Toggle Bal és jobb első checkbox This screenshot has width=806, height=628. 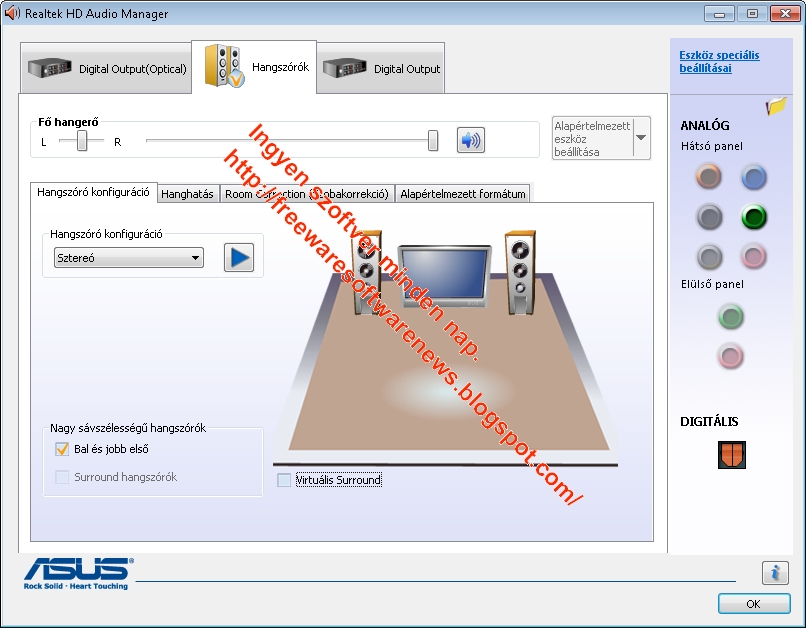[62, 449]
